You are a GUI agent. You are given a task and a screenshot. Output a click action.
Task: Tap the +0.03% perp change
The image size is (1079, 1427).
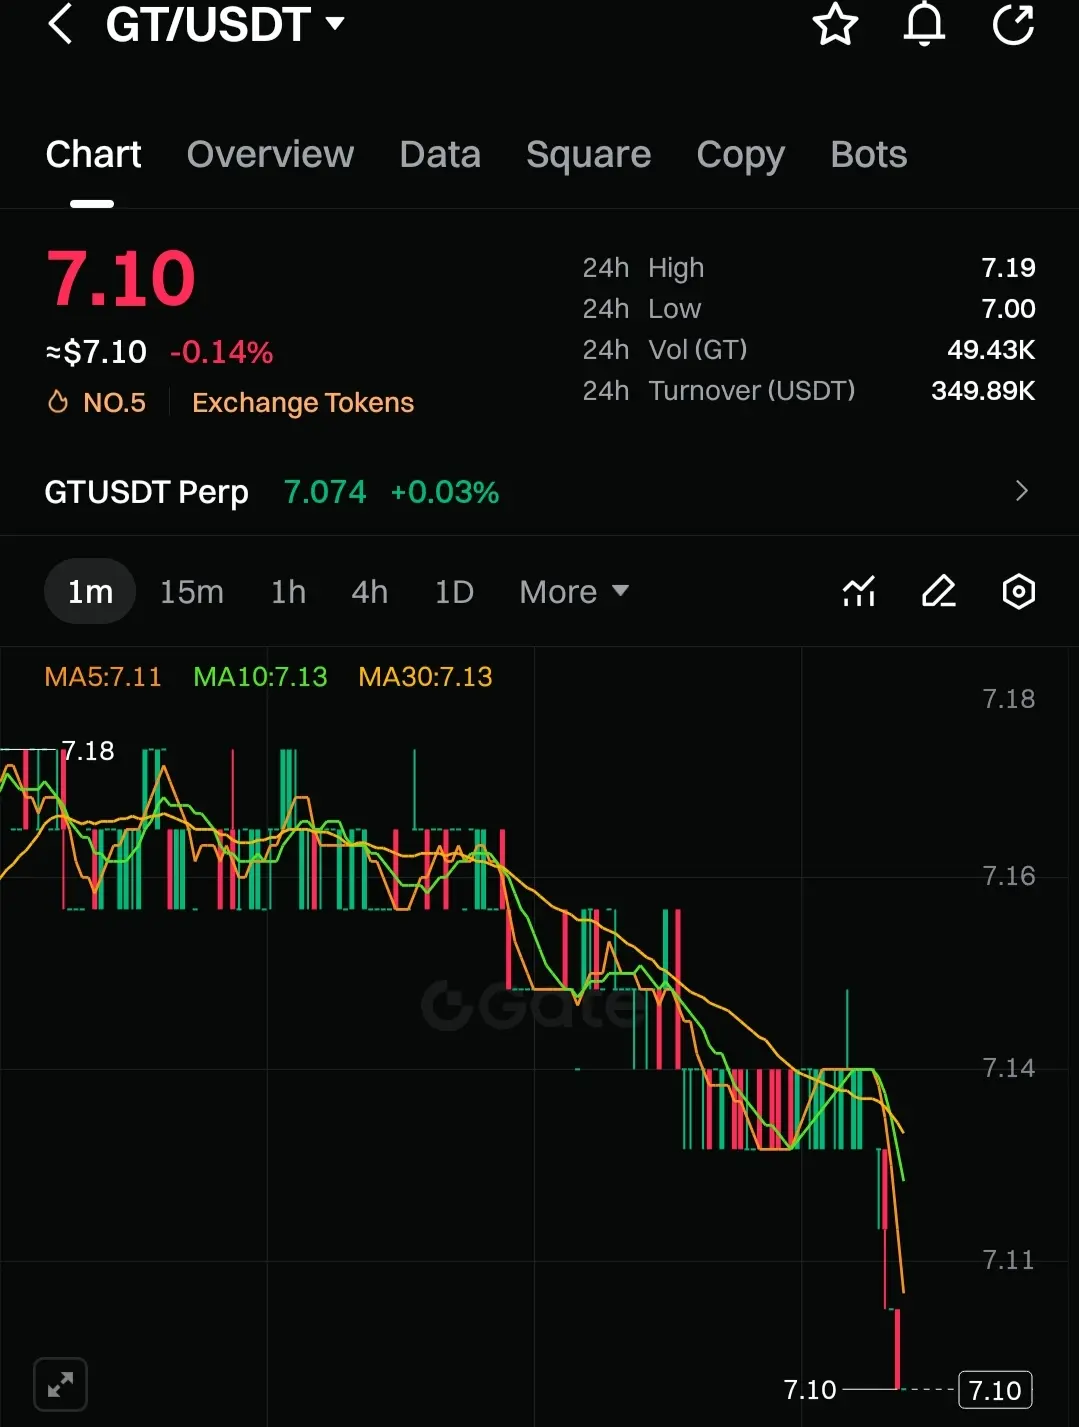coord(444,492)
